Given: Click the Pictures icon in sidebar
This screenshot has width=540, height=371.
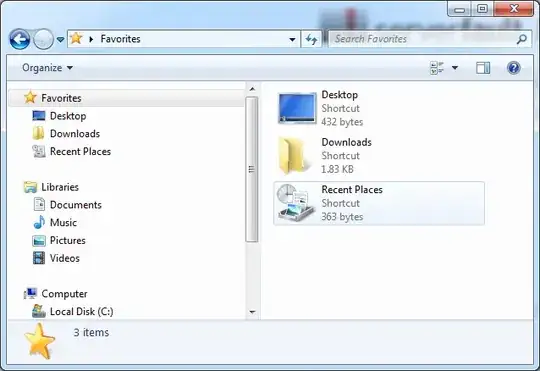Looking at the screenshot, I should coord(39,240).
